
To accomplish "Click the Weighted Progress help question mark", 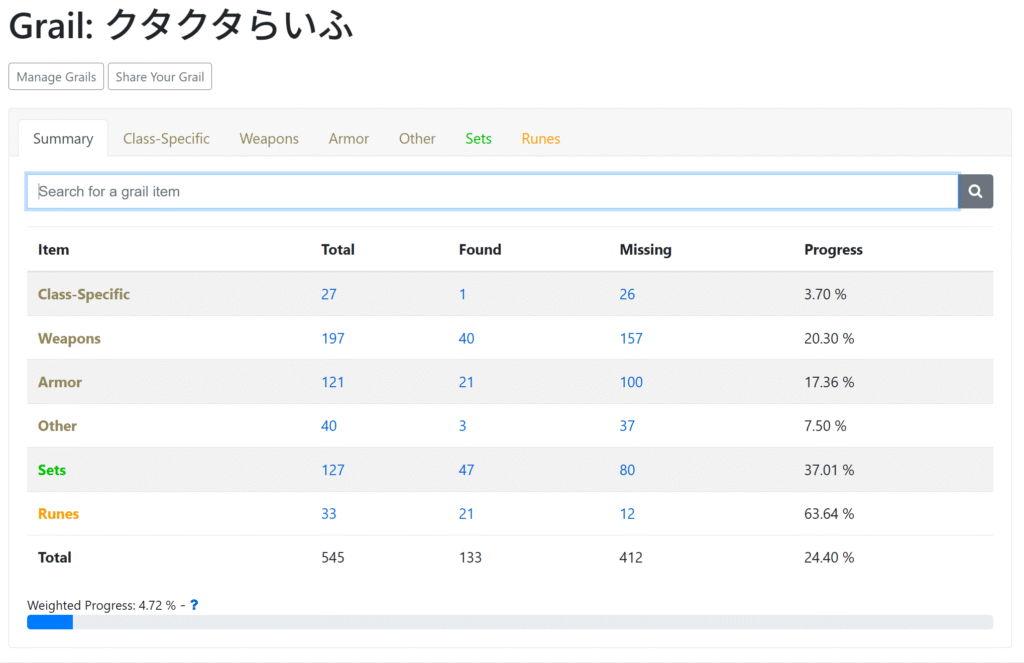I will tap(194, 605).
